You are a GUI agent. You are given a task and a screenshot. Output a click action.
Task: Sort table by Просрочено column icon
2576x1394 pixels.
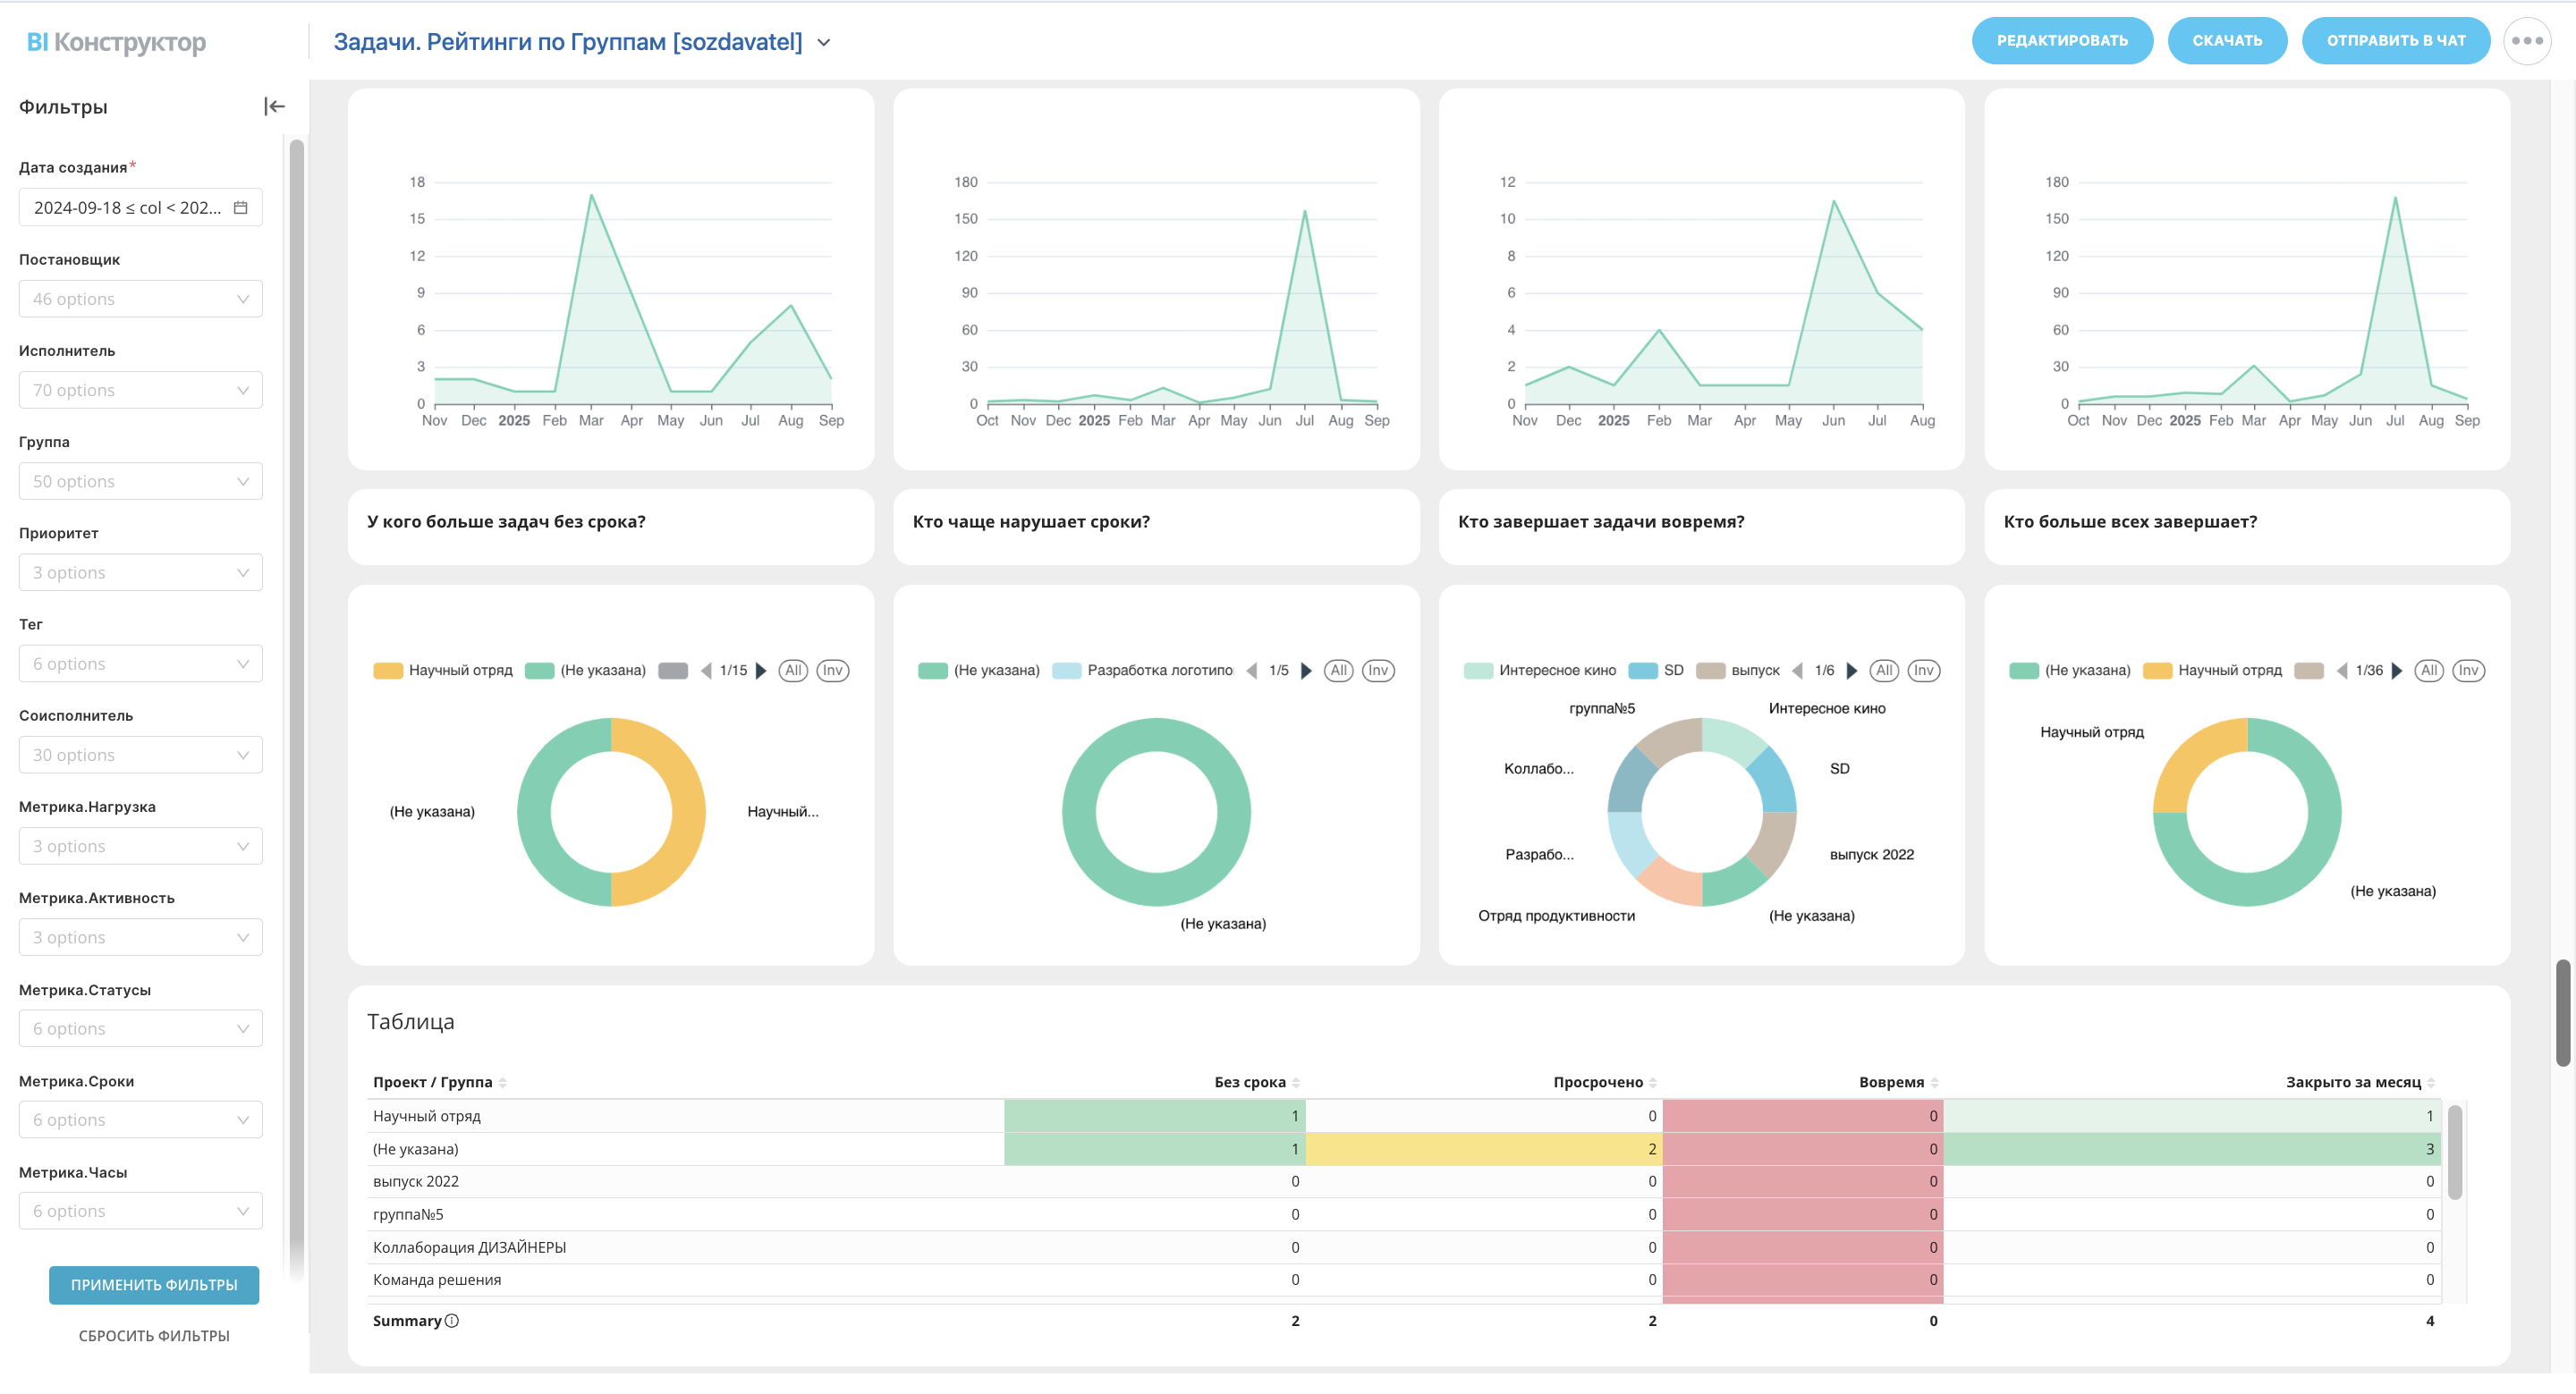[1653, 1083]
